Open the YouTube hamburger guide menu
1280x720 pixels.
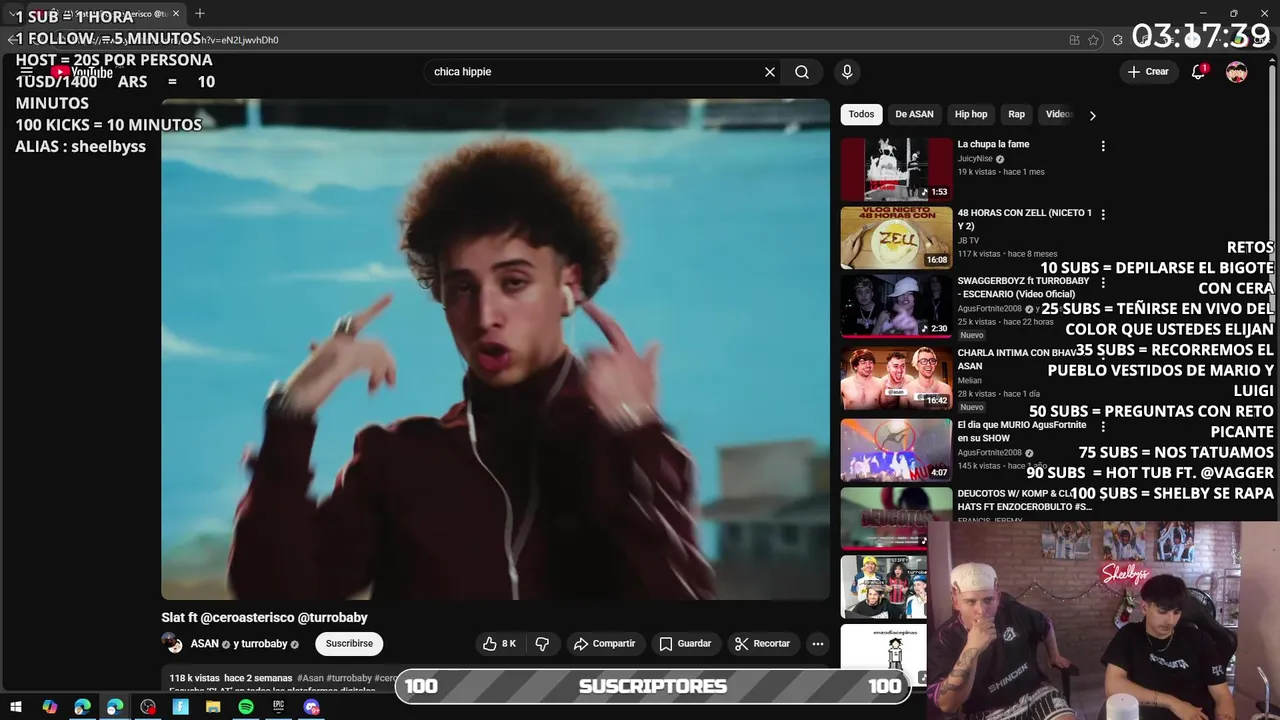tap(27, 72)
